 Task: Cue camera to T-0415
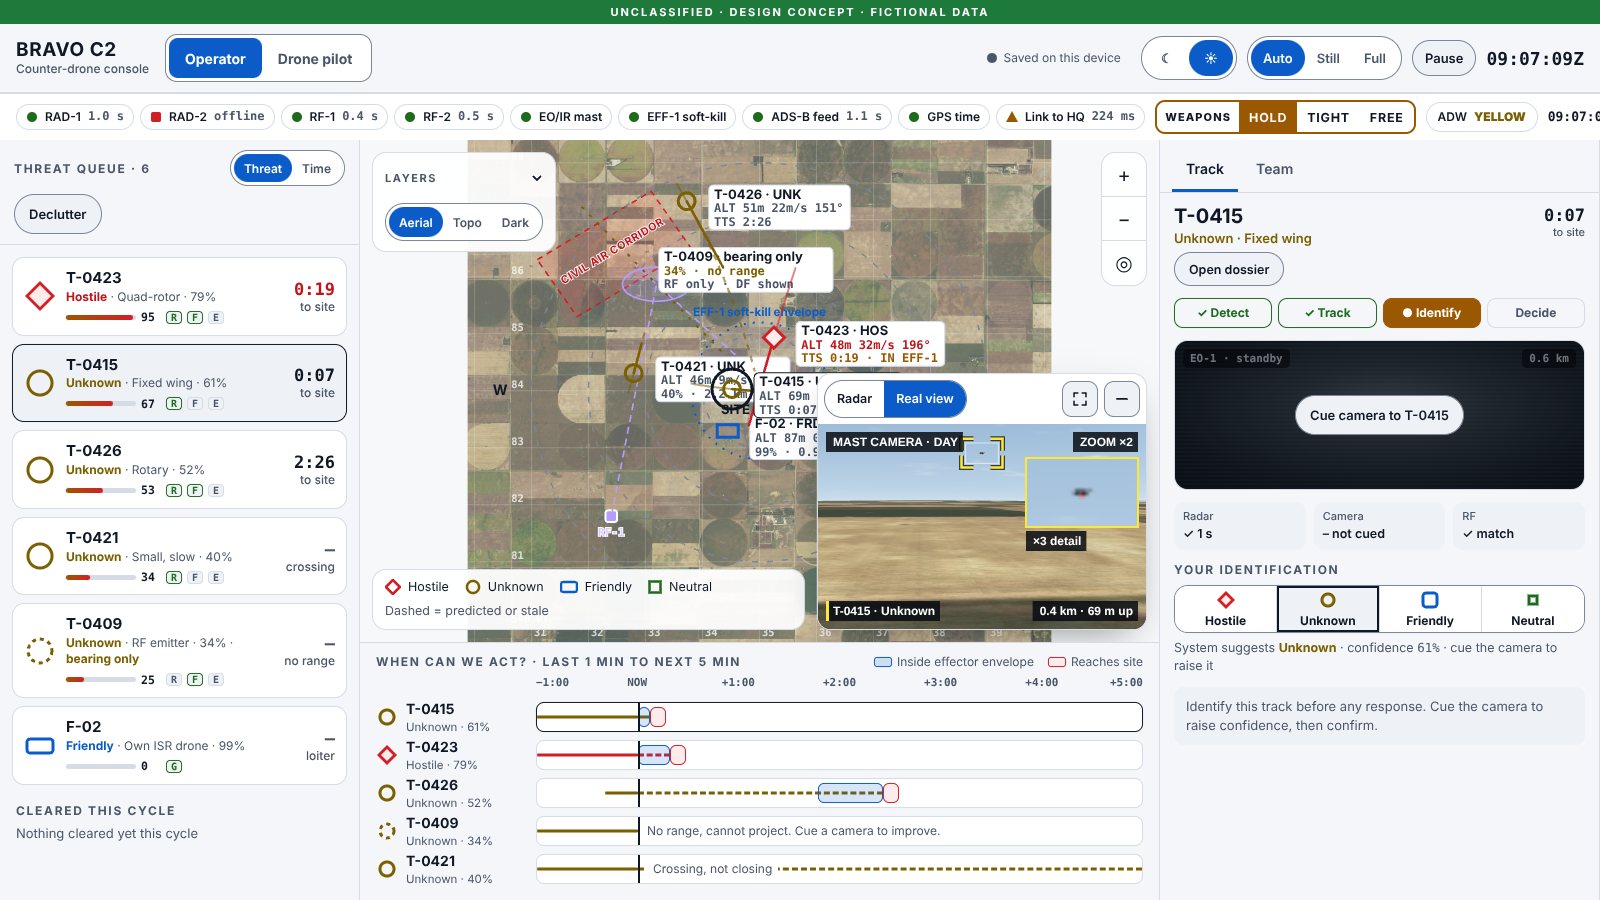[x=1379, y=415]
